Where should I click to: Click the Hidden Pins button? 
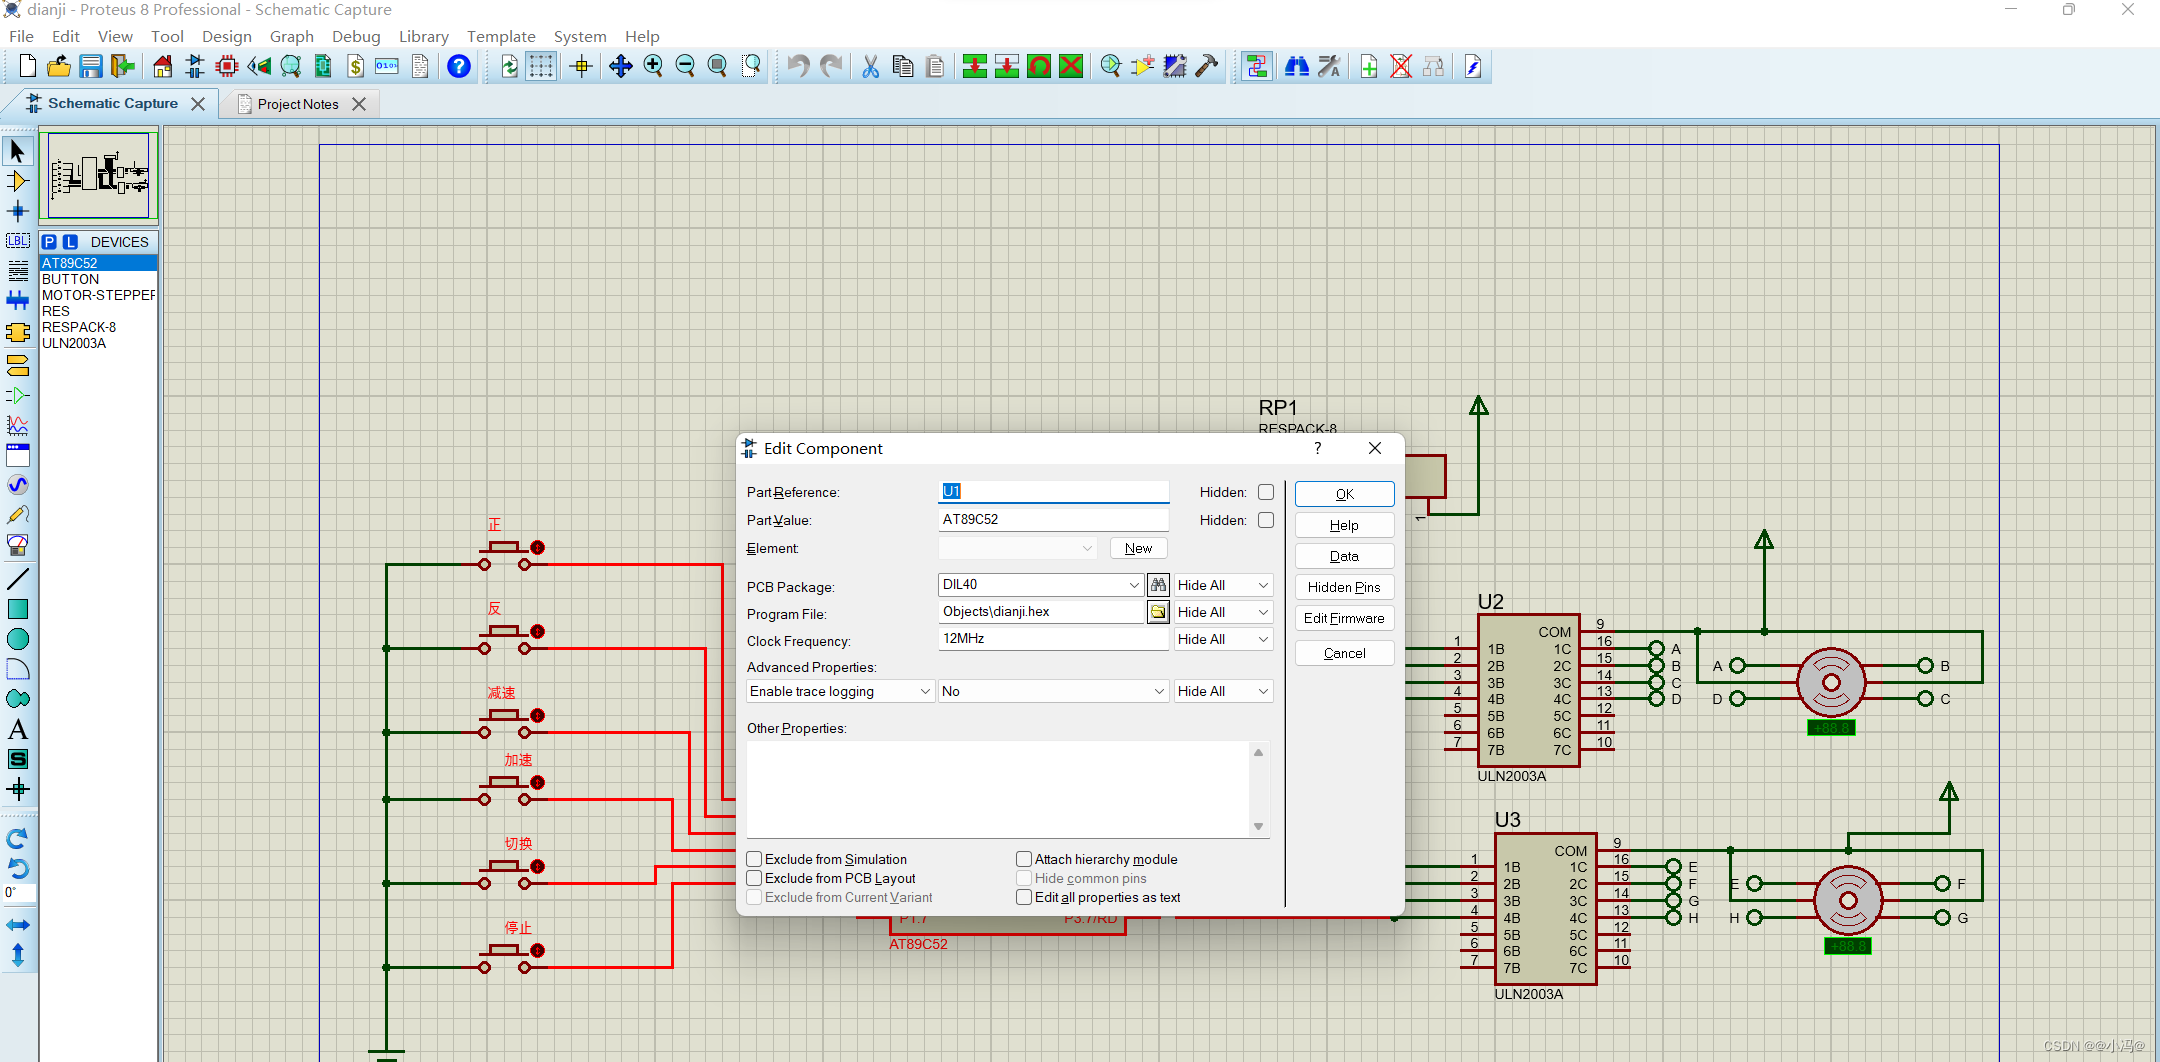point(1344,587)
